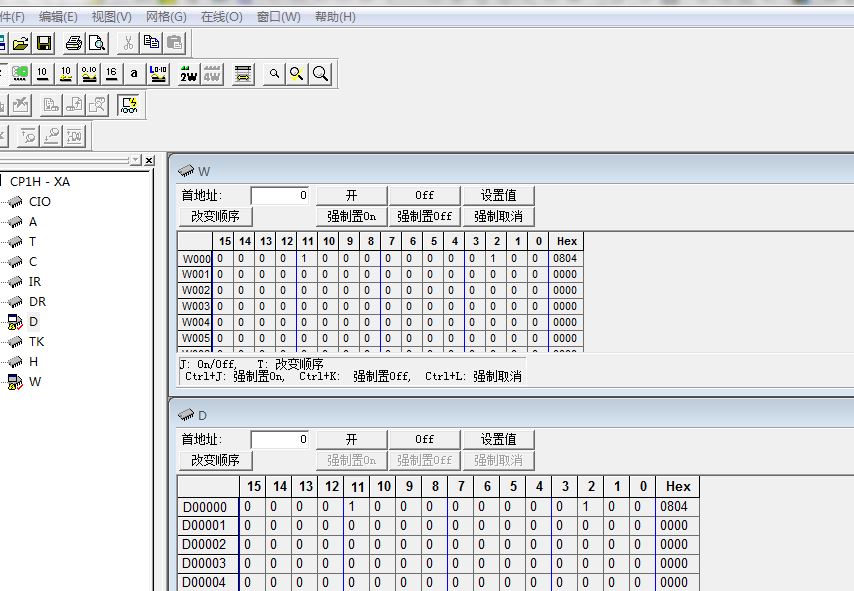This screenshot has width=854, height=591.
Task: Click 强制置On button in W window
Action: click(351, 216)
